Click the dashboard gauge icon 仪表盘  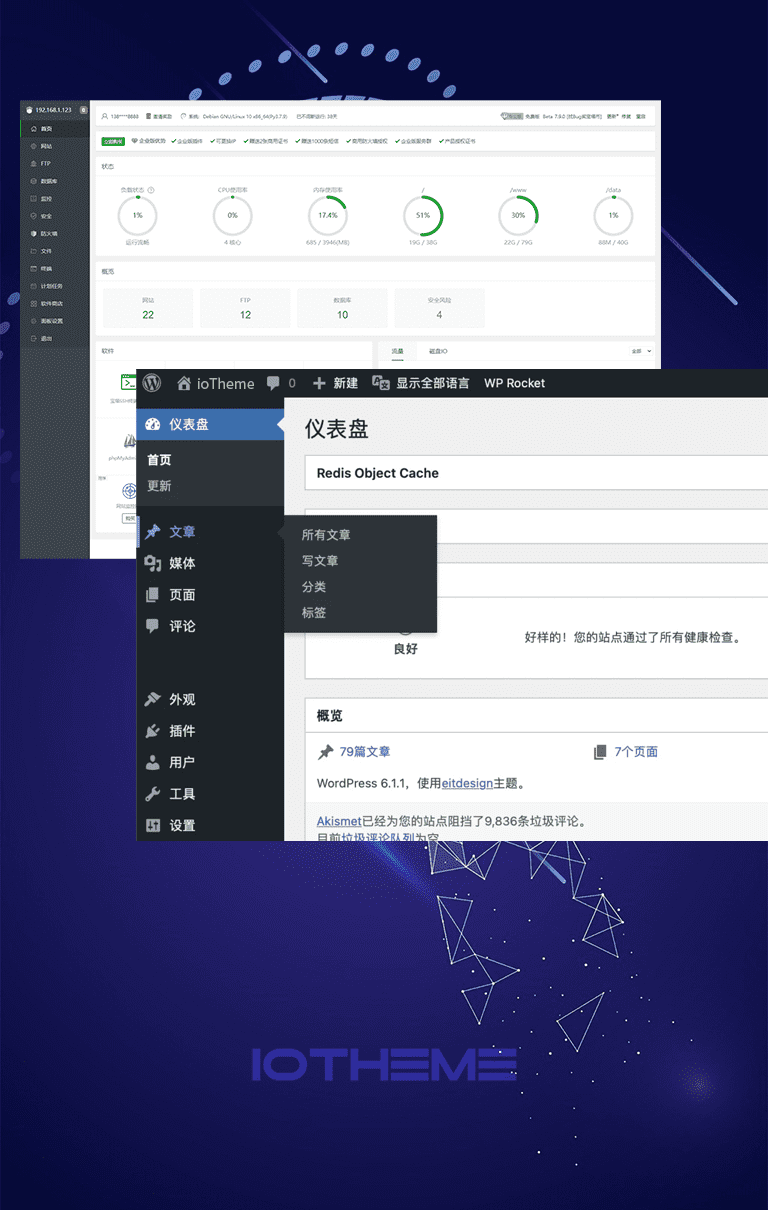(x=153, y=424)
